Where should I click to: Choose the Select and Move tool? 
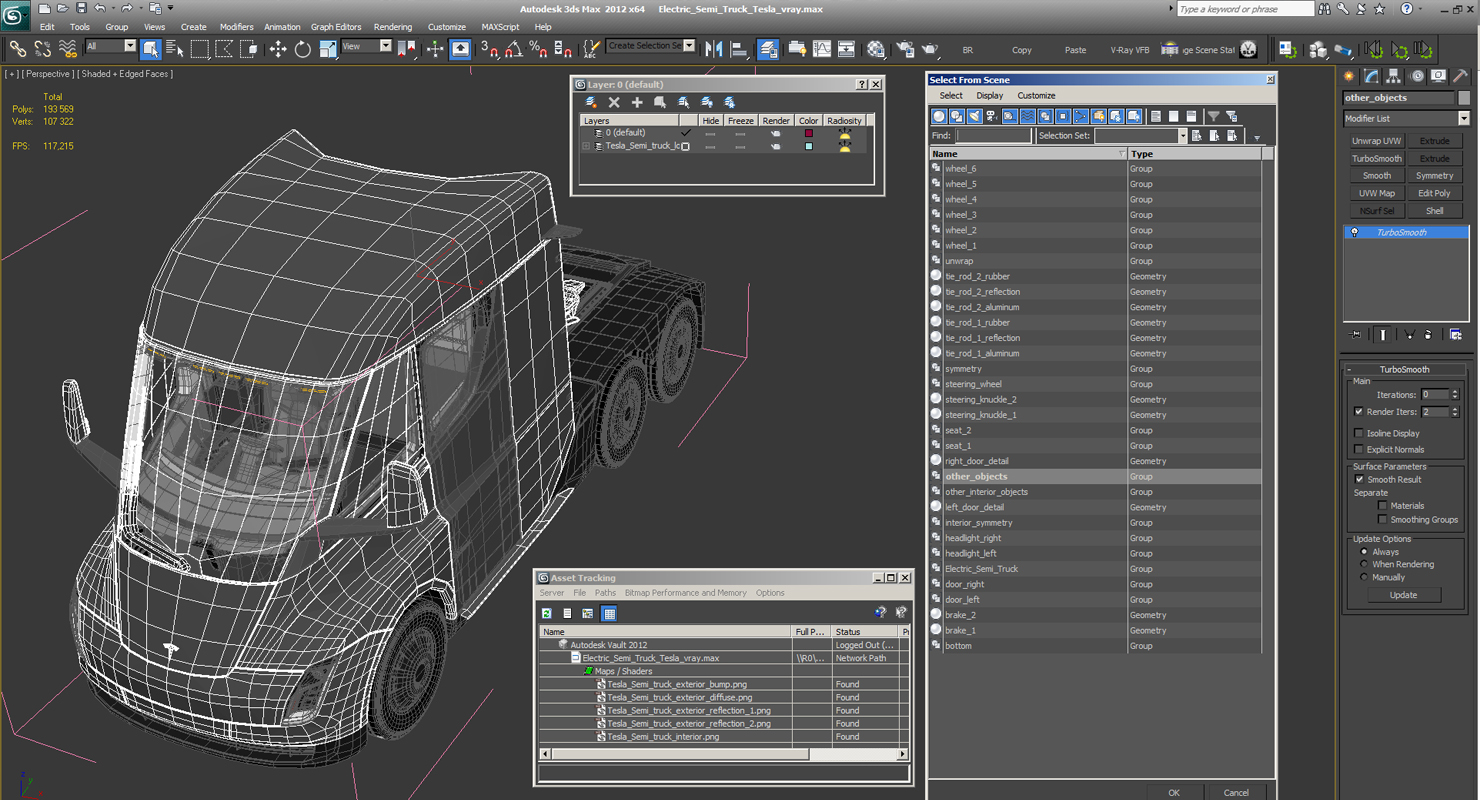coord(277,49)
